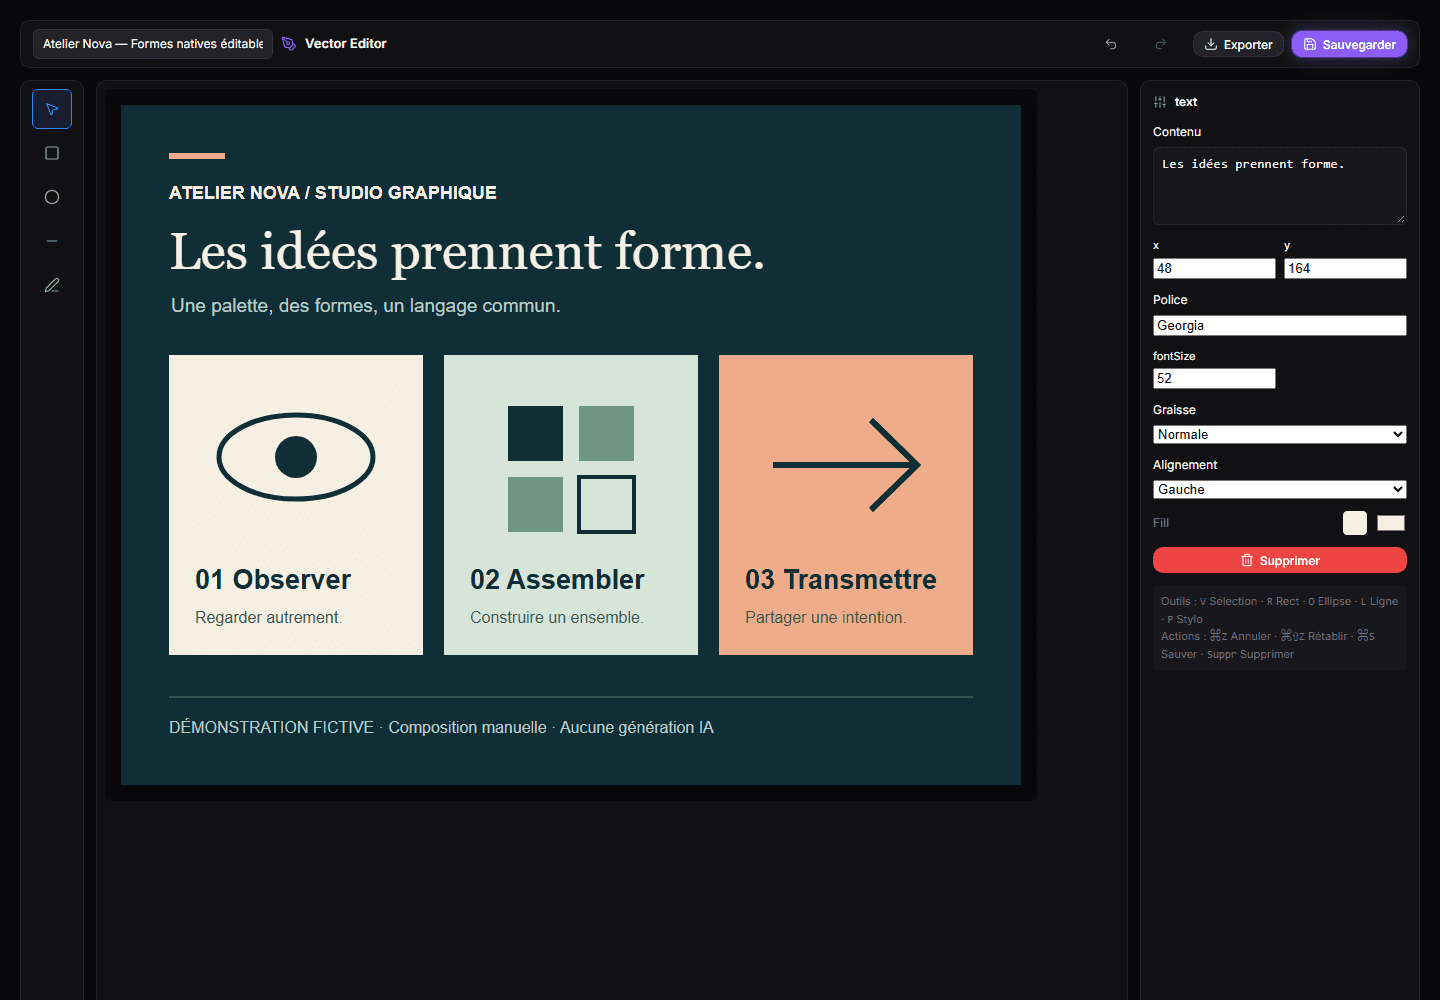Image resolution: width=1440 pixels, height=1000 pixels.
Task: Select the orange accent bar shape
Action: click(197, 156)
